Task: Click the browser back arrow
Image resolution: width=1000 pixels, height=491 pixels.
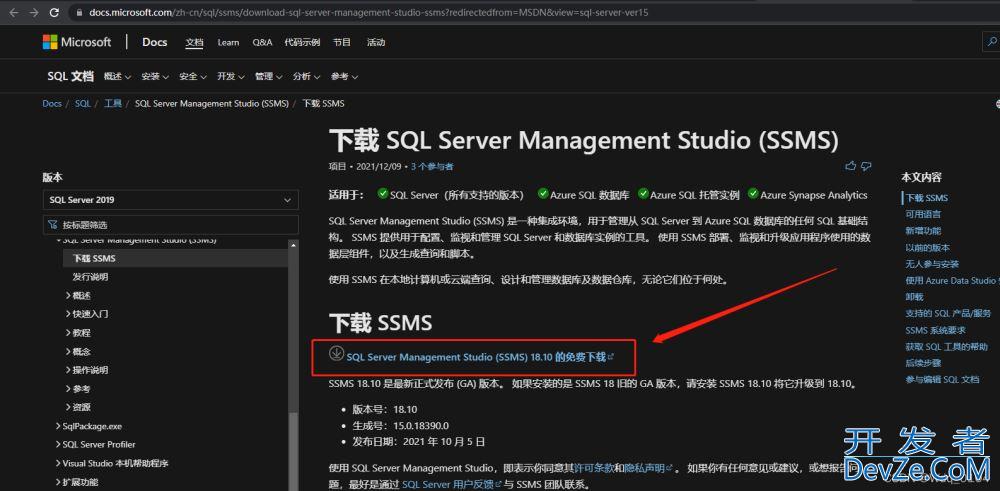Action: click(x=15, y=12)
